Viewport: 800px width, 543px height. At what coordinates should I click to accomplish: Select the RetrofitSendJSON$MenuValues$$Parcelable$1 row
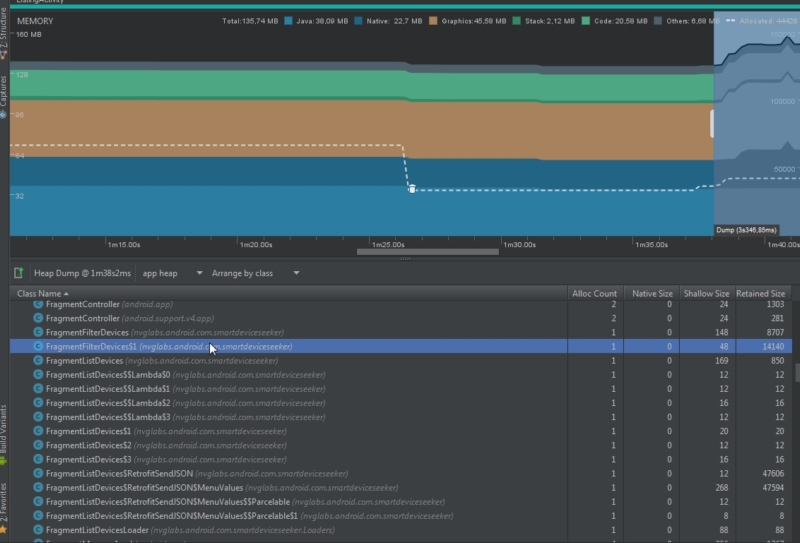[x=401, y=516]
